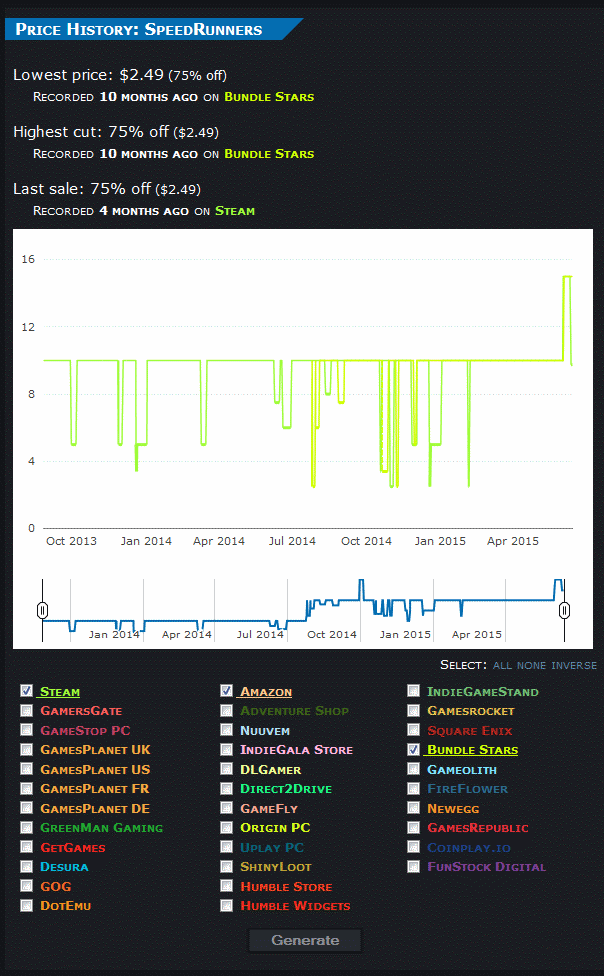Enable the IndieGameStand checkbox
Image resolution: width=604 pixels, height=976 pixels.
(x=413, y=691)
